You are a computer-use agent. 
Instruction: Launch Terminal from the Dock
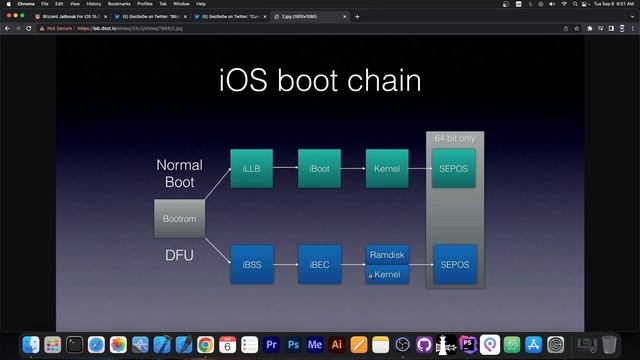[x=75, y=345]
